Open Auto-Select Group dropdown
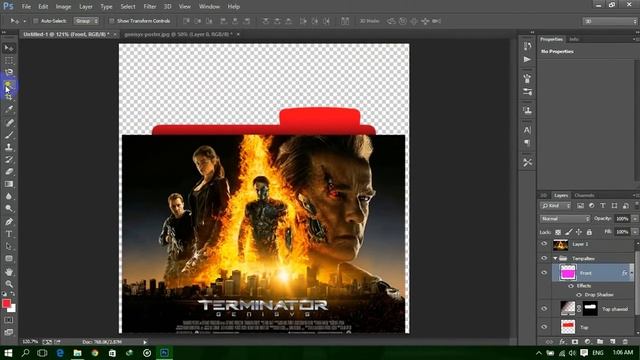Viewport: 640px width, 360px height. coord(86,21)
